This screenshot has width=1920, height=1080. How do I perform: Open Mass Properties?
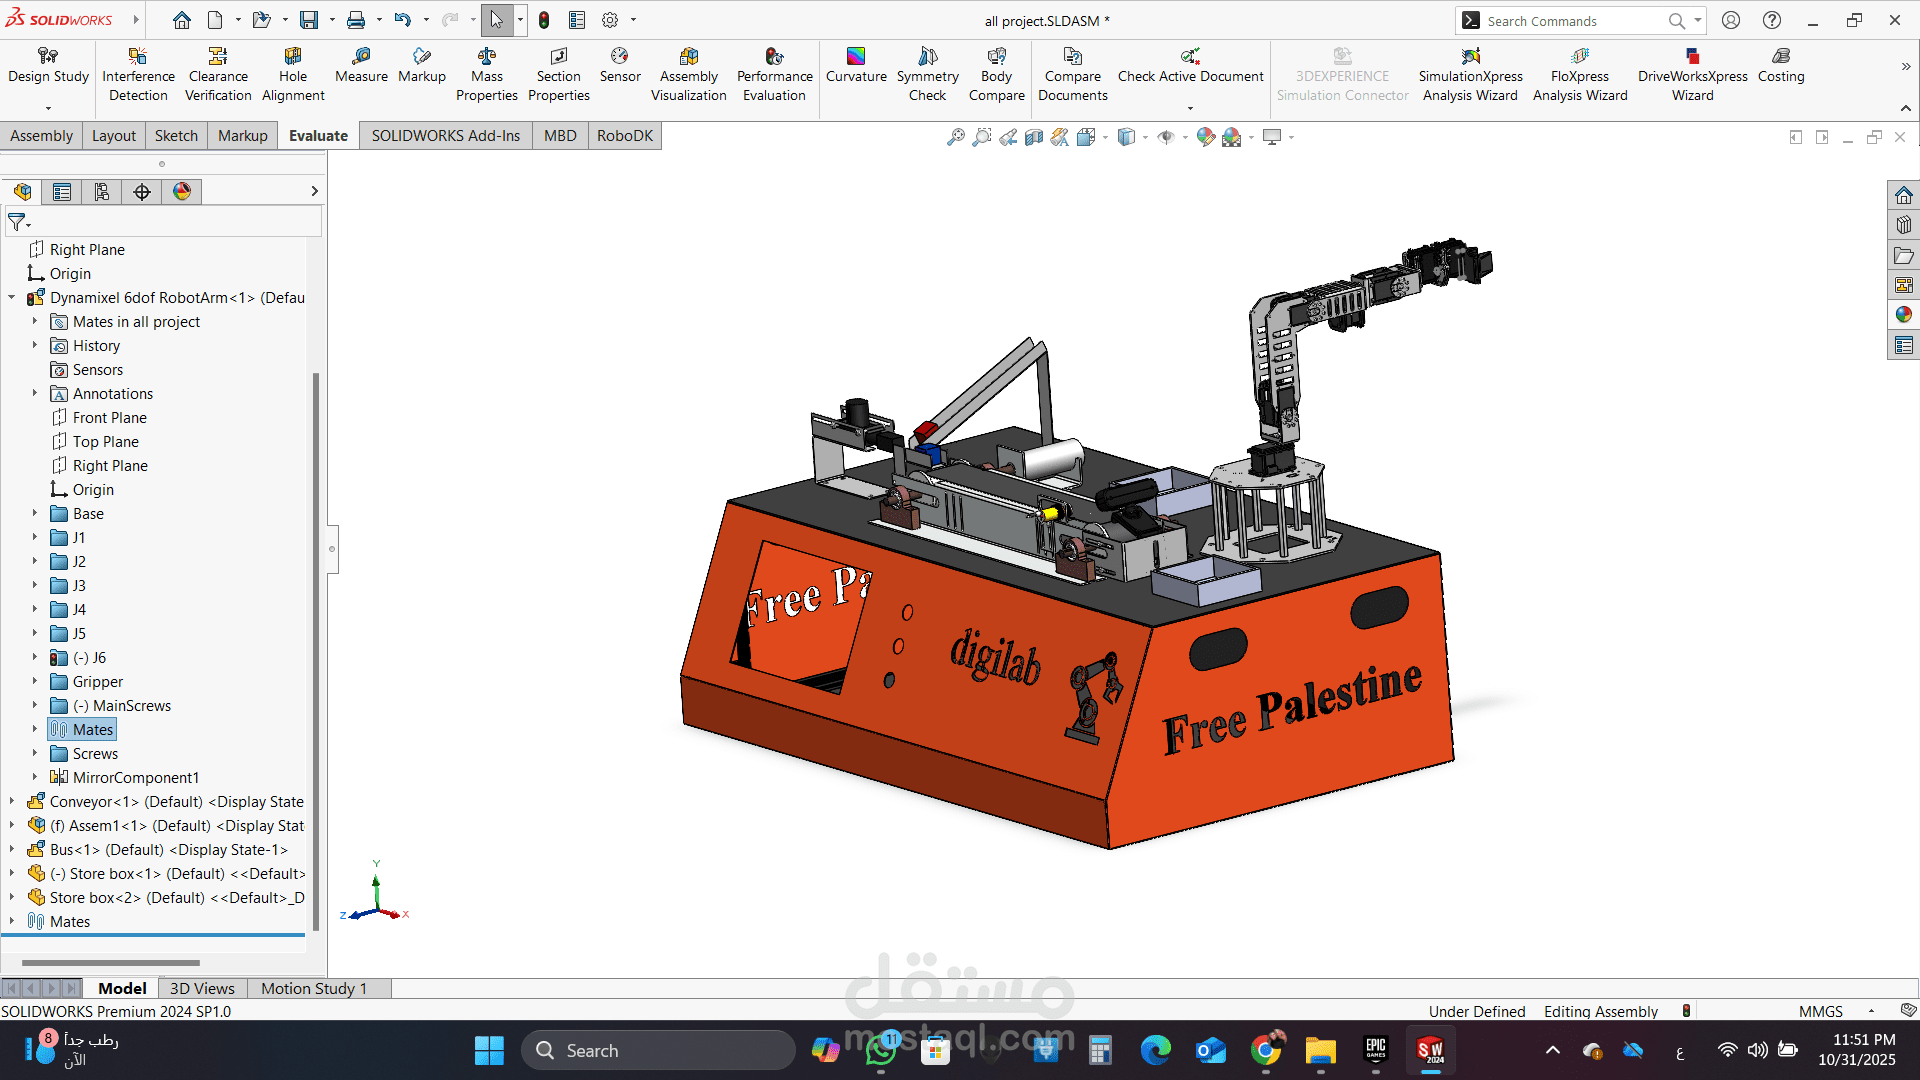[487, 74]
